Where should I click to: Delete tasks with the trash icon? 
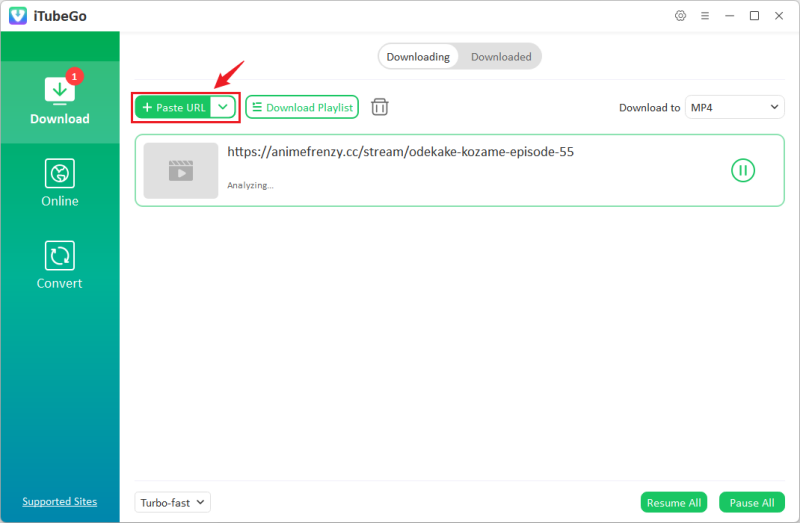tap(380, 107)
